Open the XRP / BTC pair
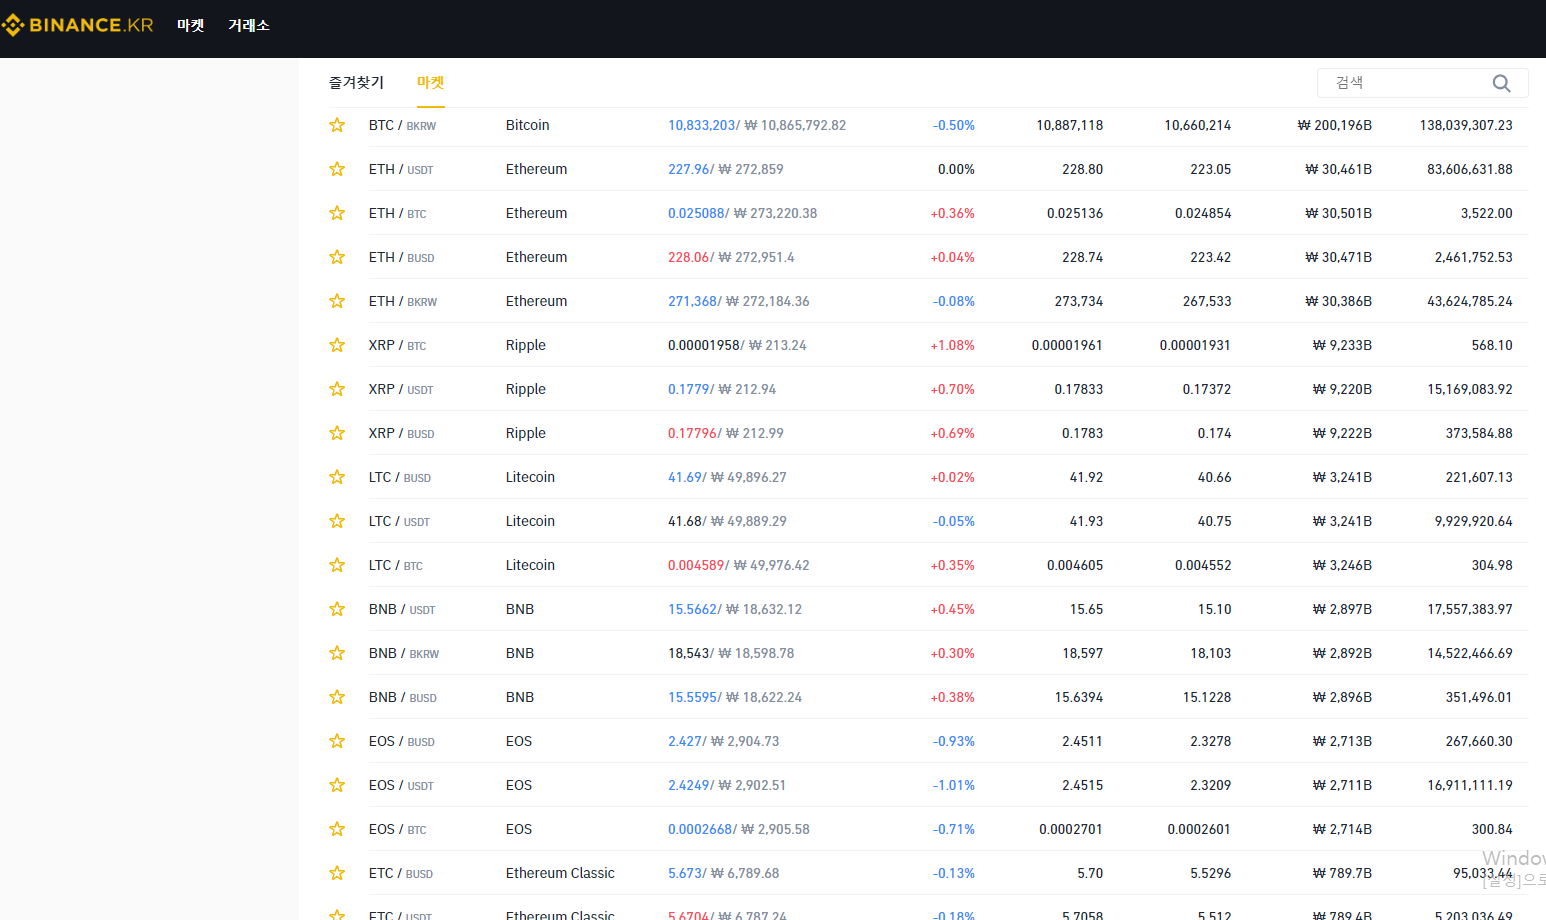The image size is (1546, 920). coord(397,345)
